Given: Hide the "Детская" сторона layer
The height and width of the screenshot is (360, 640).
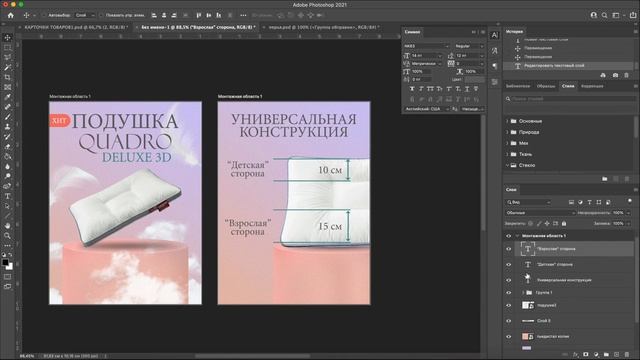Looking at the screenshot, I should (509, 264).
